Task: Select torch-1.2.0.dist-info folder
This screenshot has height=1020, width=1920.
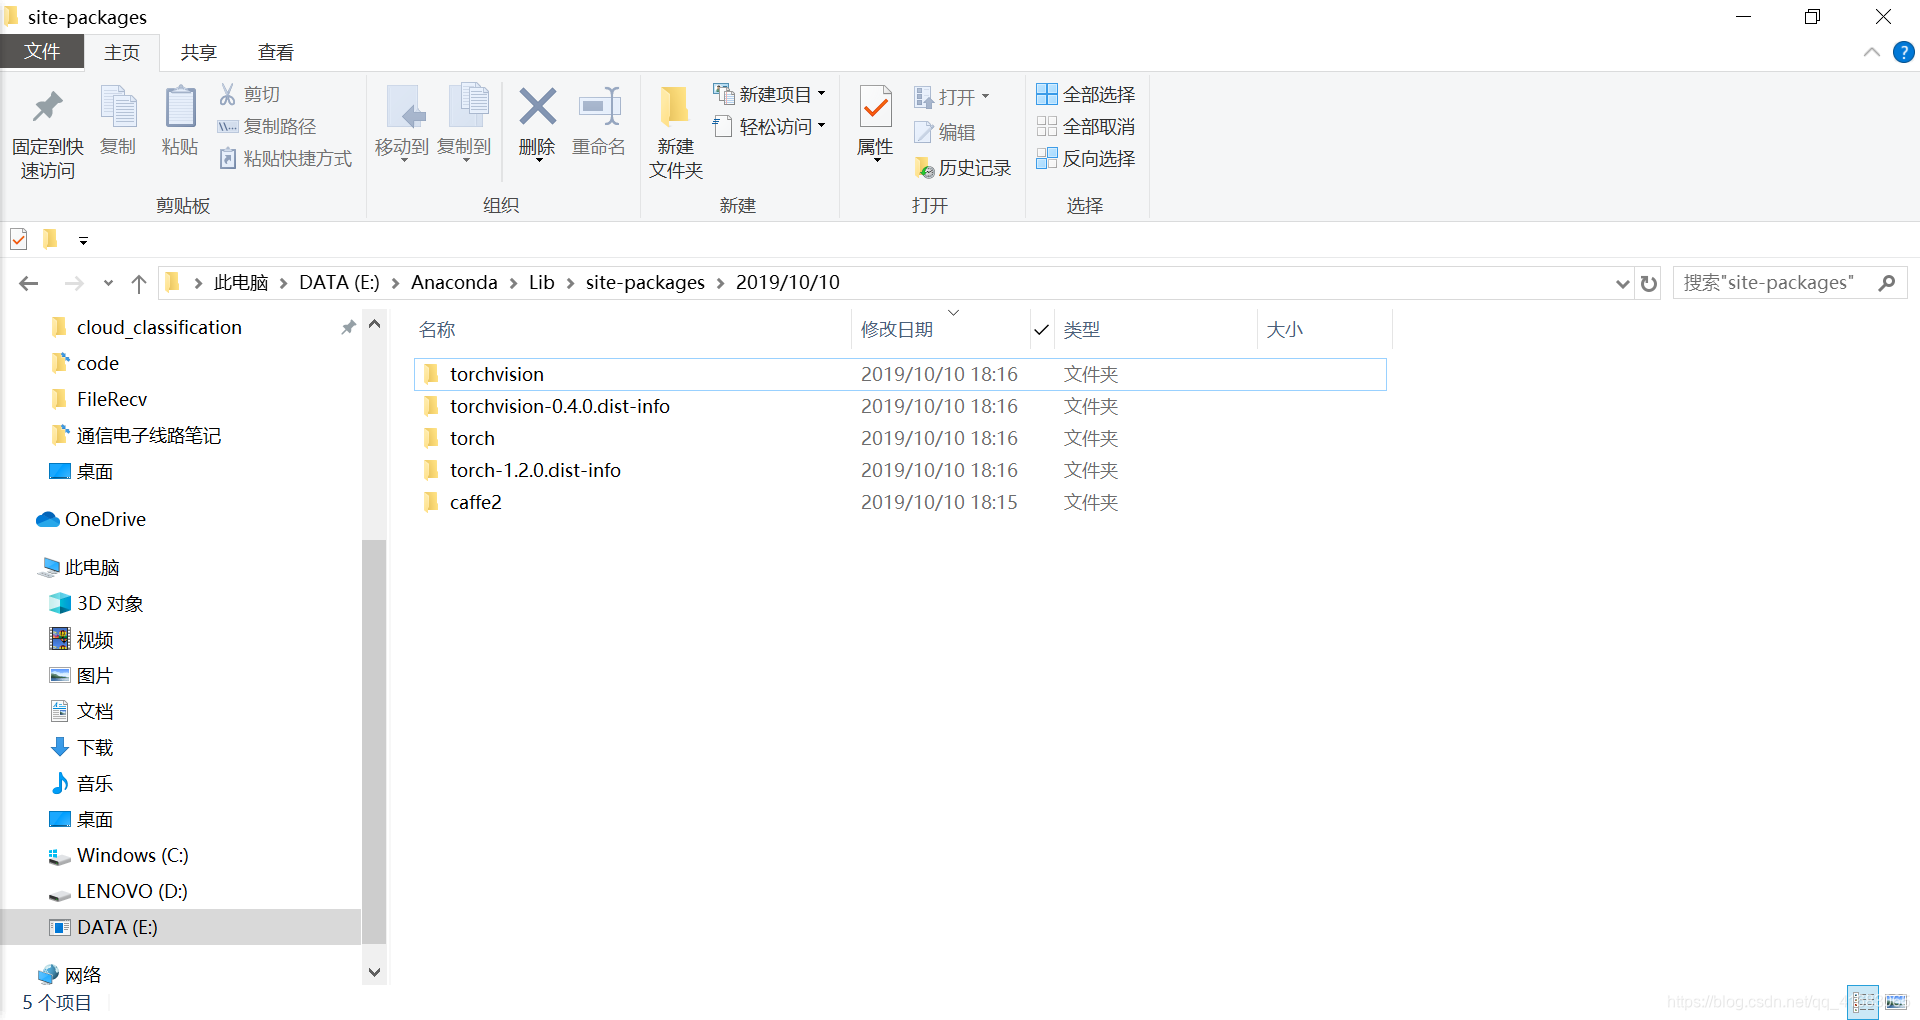Action: (899, 470)
